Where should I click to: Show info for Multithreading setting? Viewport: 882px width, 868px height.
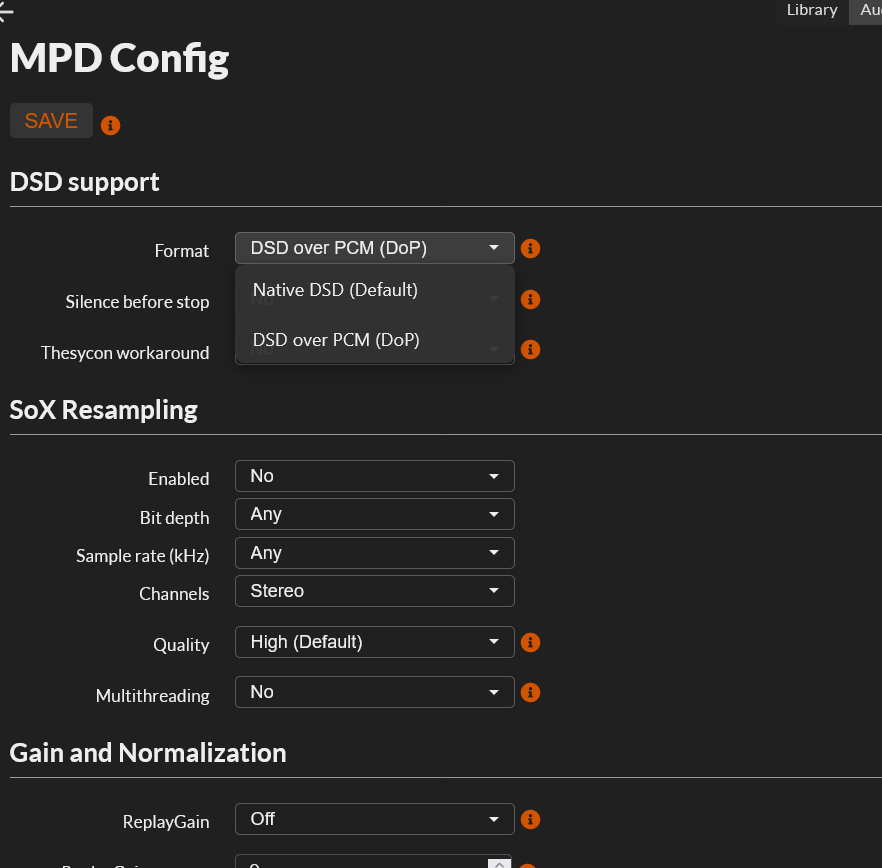[x=530, y=692]
